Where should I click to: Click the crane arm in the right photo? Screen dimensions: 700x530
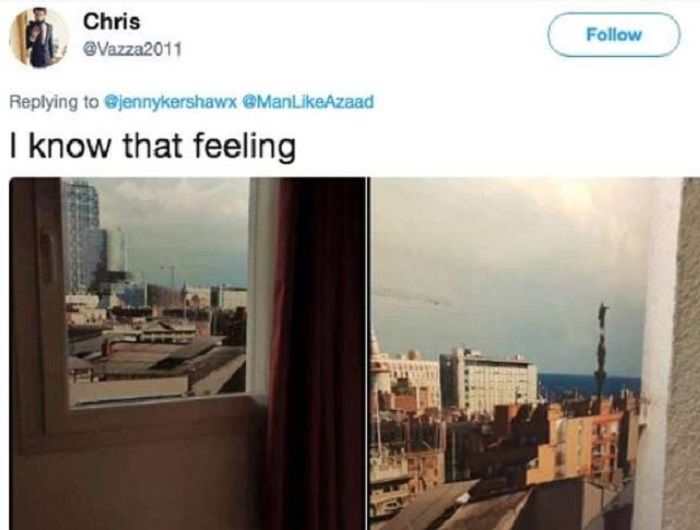tap(411, 297)
